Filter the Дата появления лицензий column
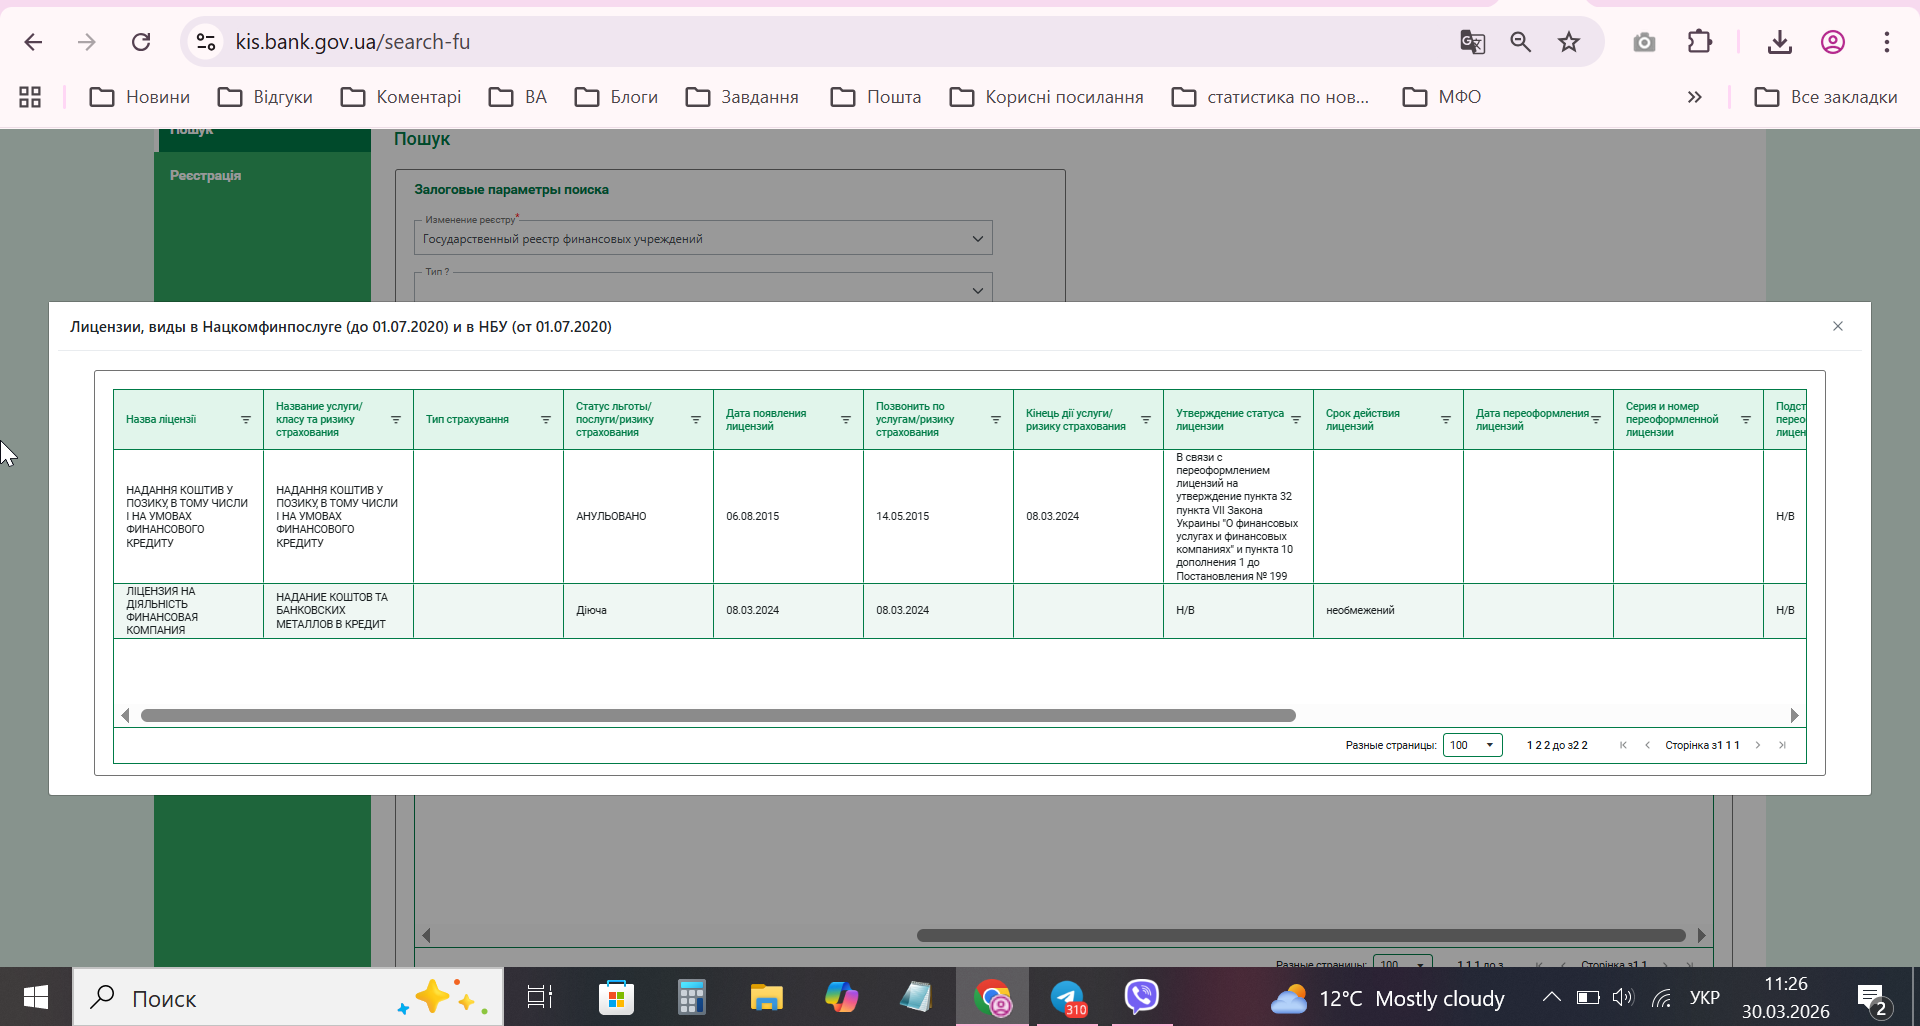 846,420
